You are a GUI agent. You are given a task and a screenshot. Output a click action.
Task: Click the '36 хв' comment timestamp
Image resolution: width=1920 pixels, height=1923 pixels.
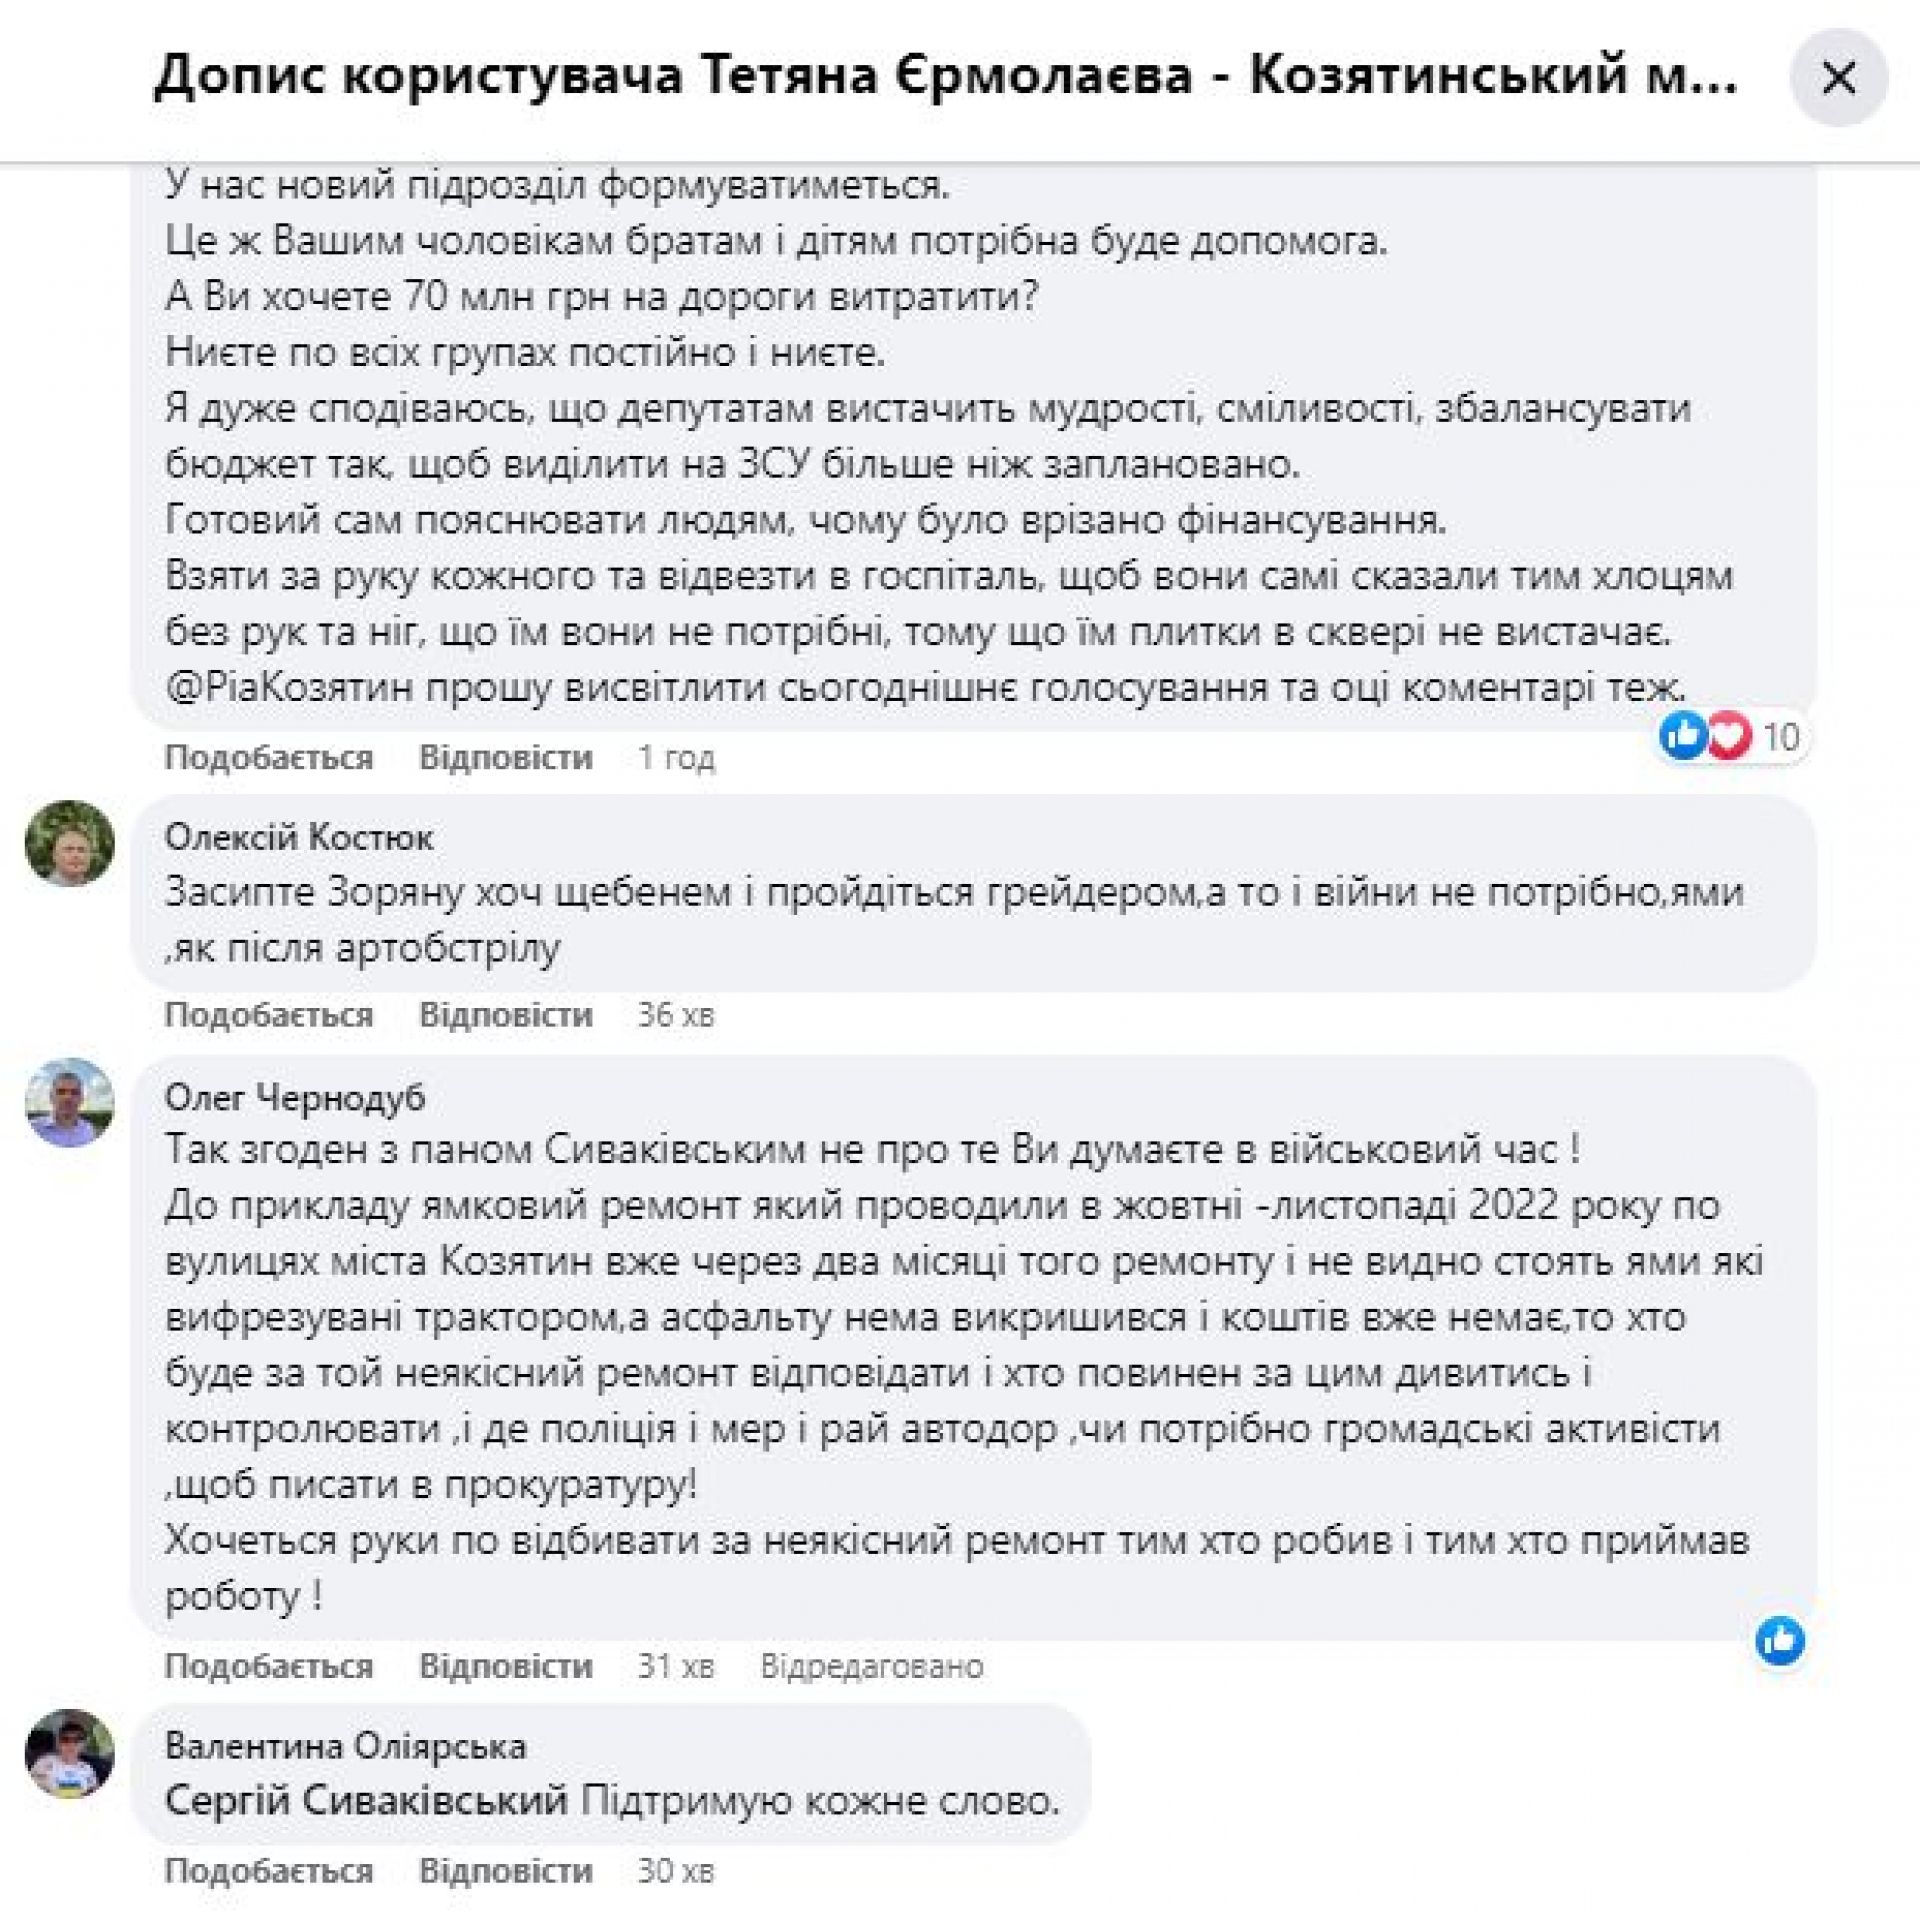676,1015
